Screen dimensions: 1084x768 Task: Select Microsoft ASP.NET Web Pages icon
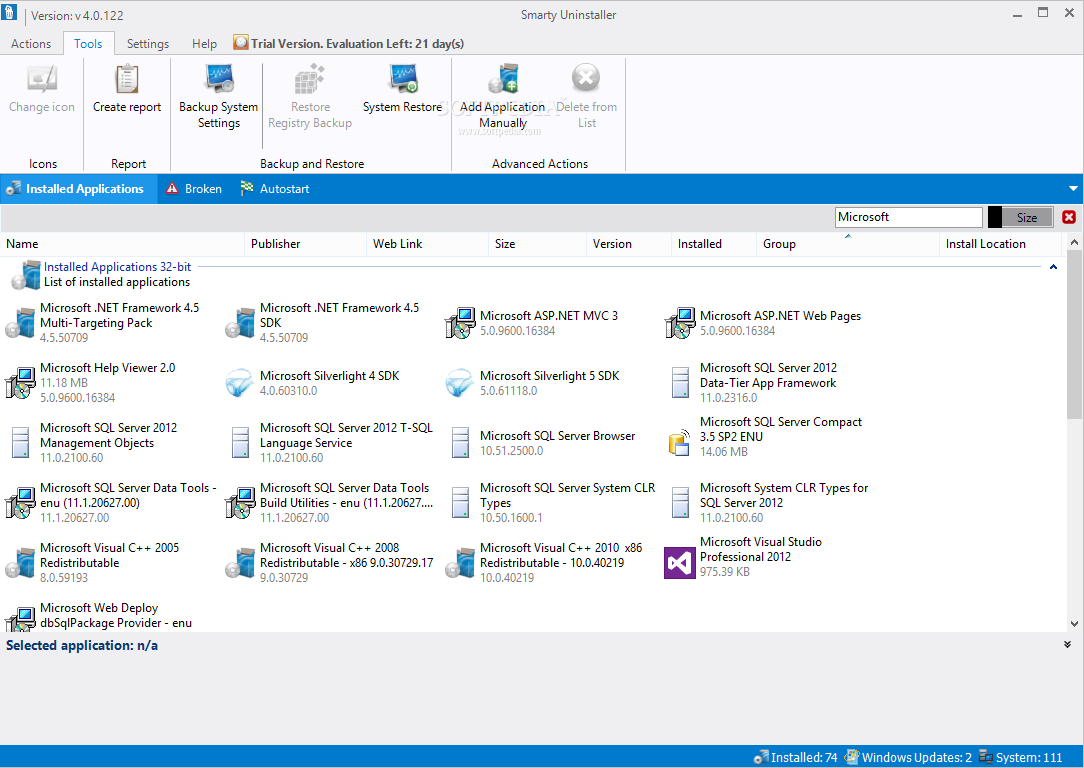coord(680,323)
